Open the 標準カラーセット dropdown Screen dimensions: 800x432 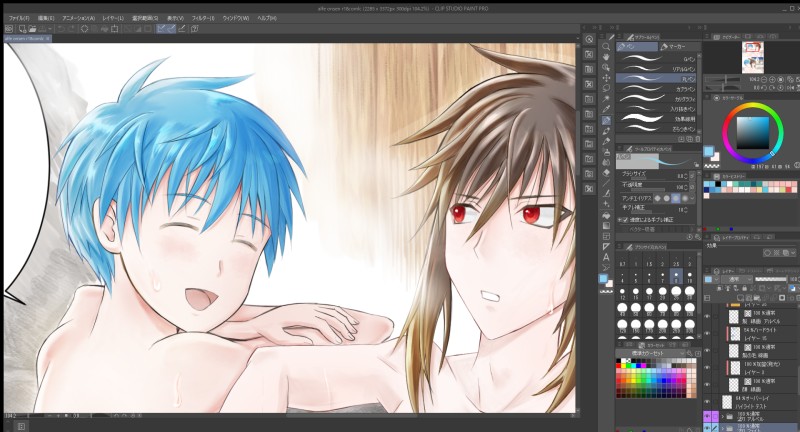(x=651, y=353)
